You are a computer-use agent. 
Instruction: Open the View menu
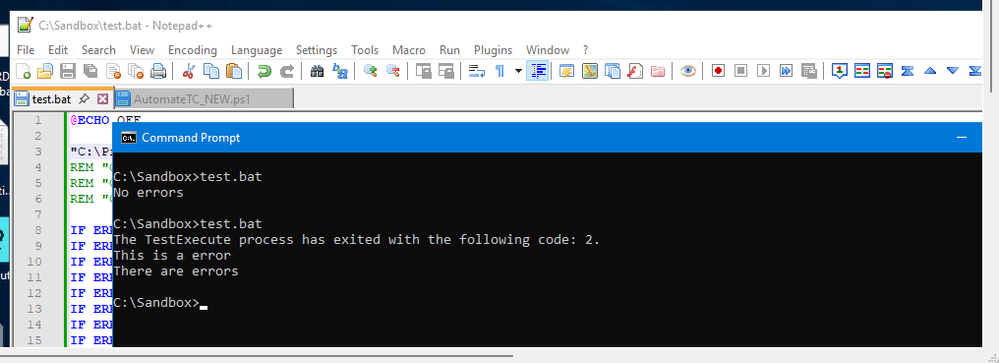(142, 50)
